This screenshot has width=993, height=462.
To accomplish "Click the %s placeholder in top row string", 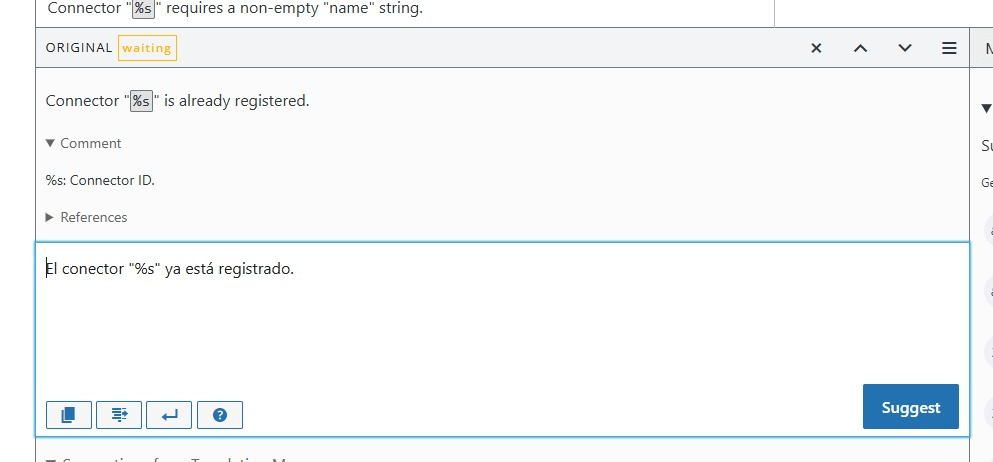I will 142,9.
